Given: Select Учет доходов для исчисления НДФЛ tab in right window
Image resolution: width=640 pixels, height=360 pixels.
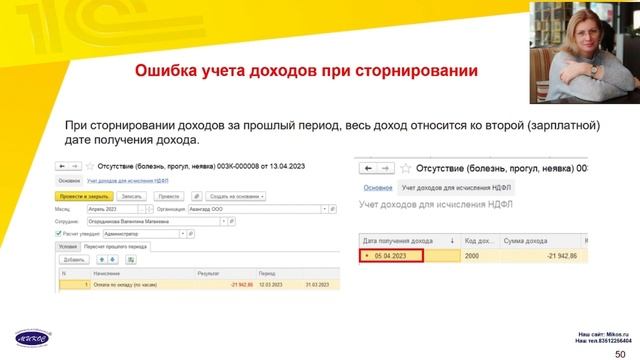Looking at the screenshot, I should pos(456,188).
